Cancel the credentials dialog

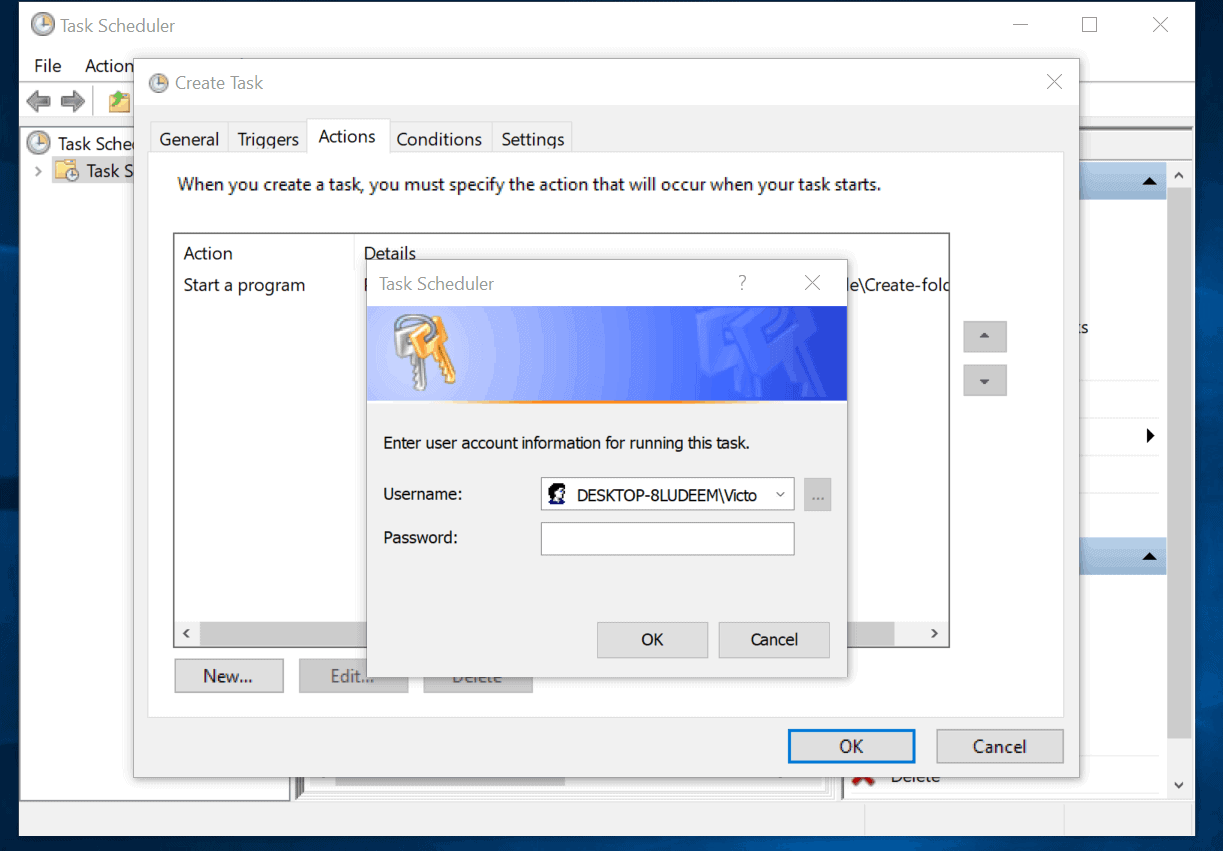774,640
